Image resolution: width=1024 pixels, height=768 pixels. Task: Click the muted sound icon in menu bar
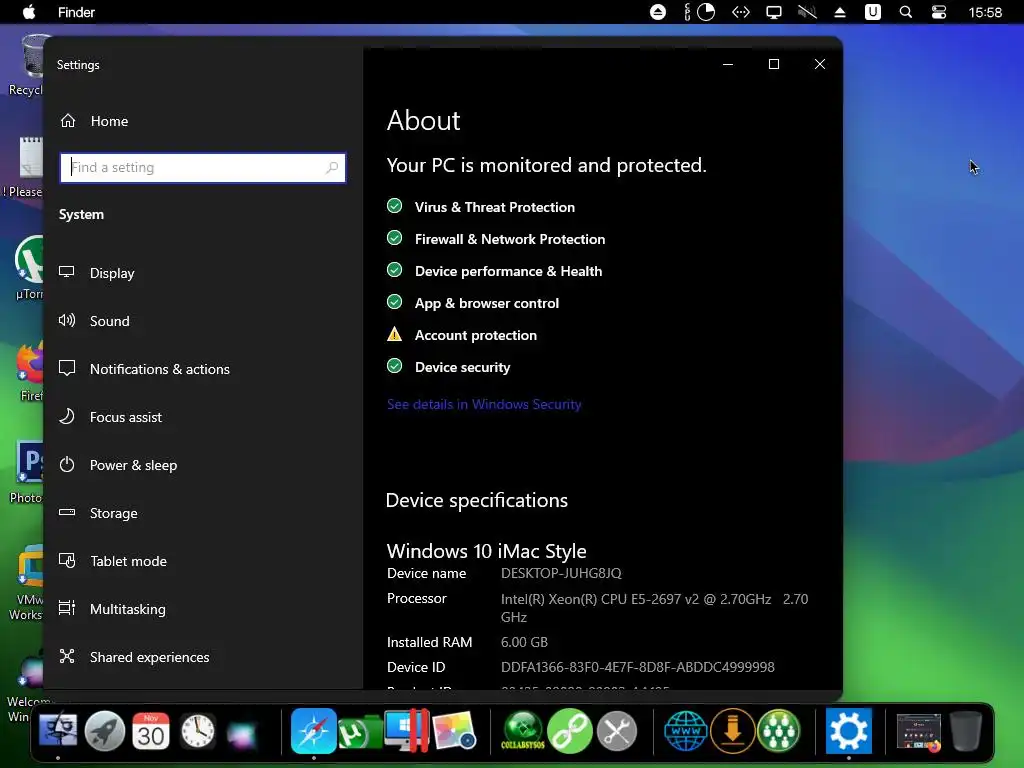[x=807, y=12]
